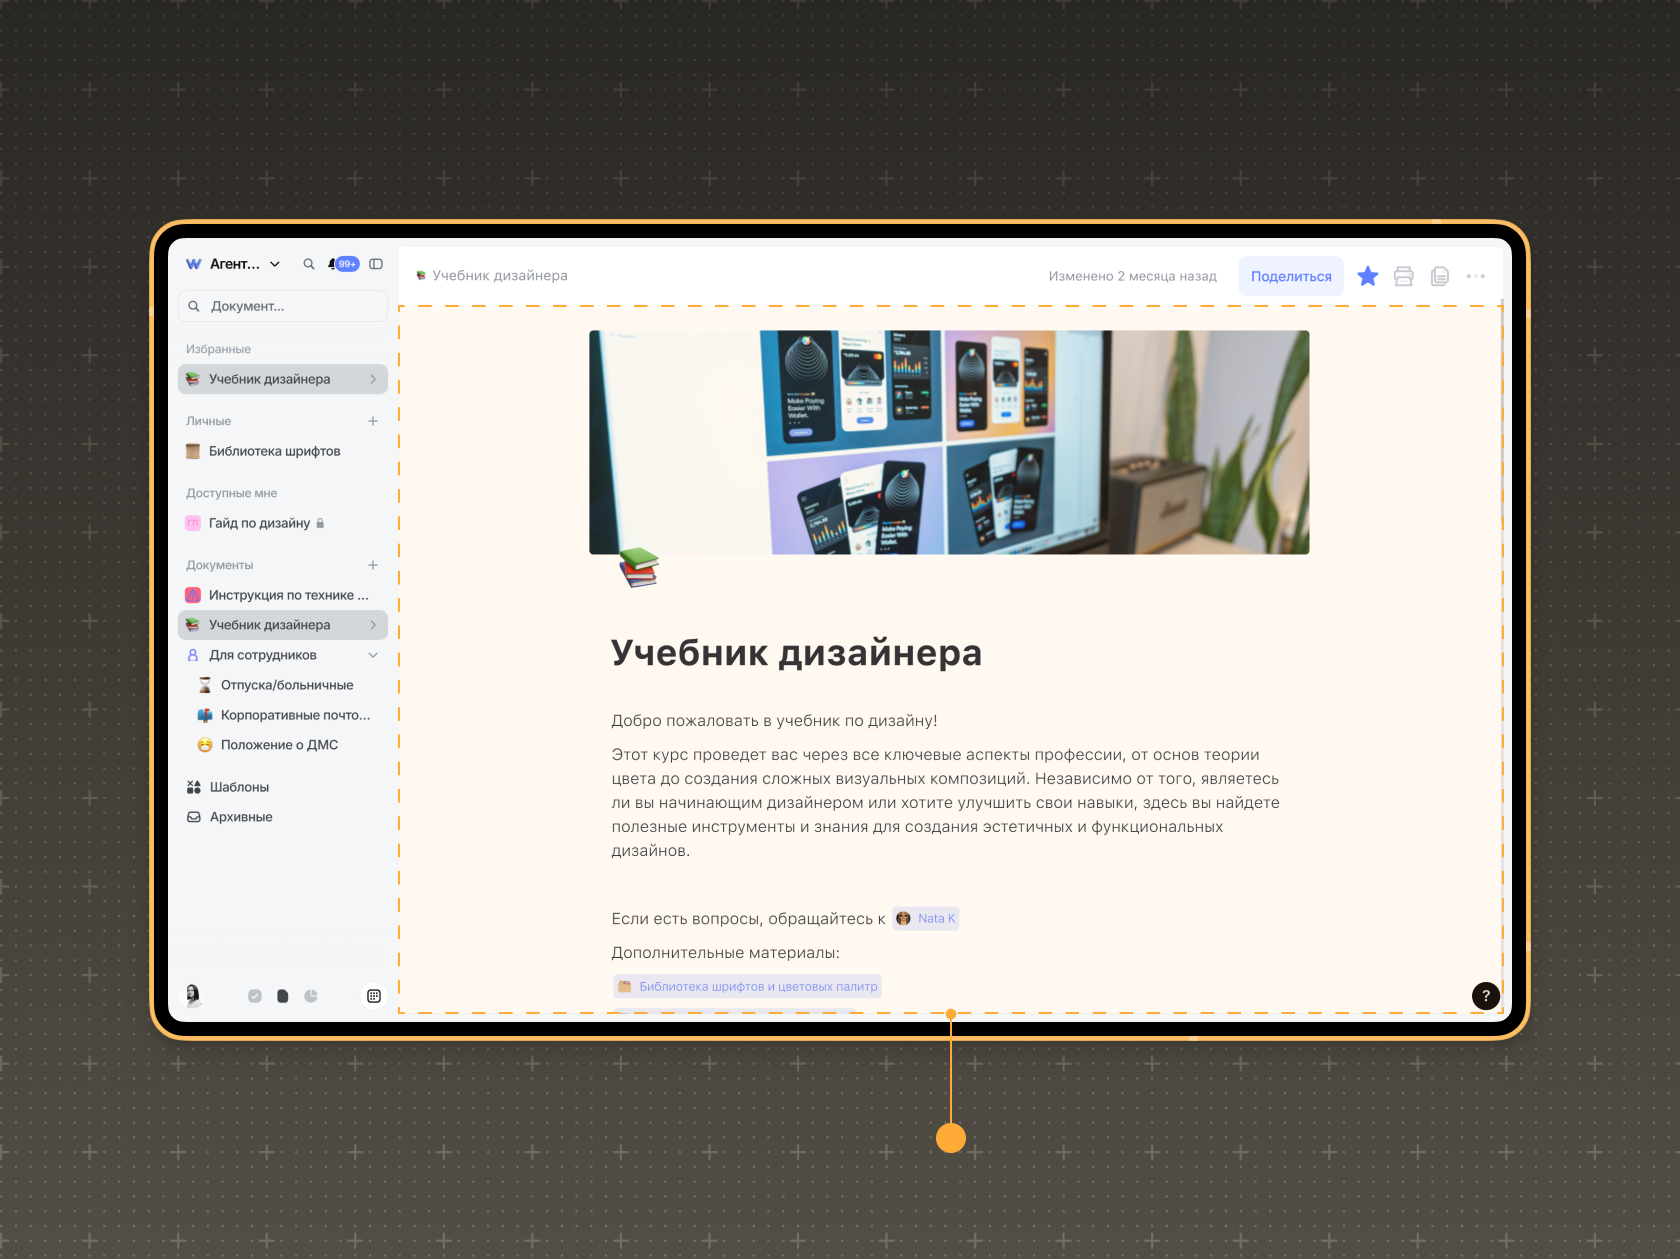
Task: Open the tasks checkmark icon in sidebar footer
Action: pyautogui.click(x=255, y=996)
